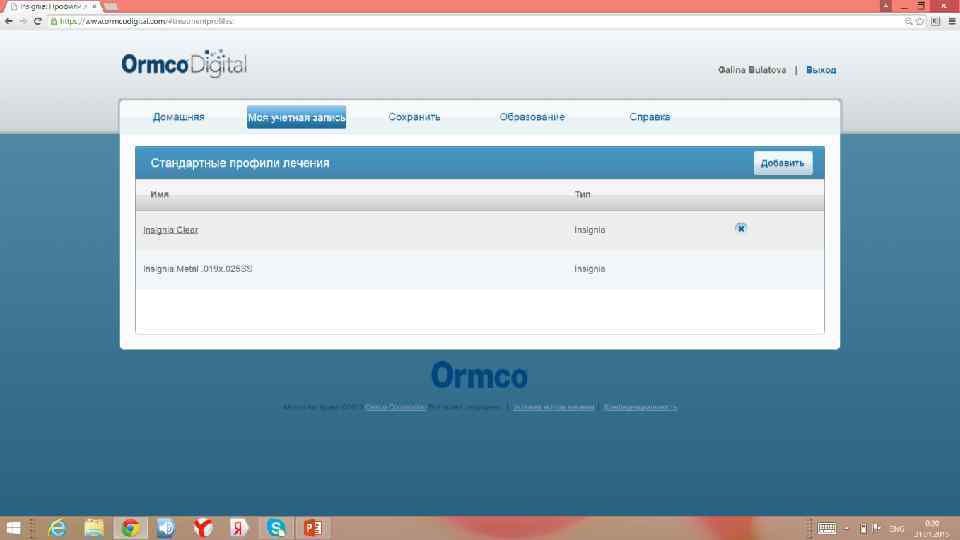Go back in Chrome browser
The width and height of the screenshot is (960, 540).
pyautogui.click(x=9, y=21)
